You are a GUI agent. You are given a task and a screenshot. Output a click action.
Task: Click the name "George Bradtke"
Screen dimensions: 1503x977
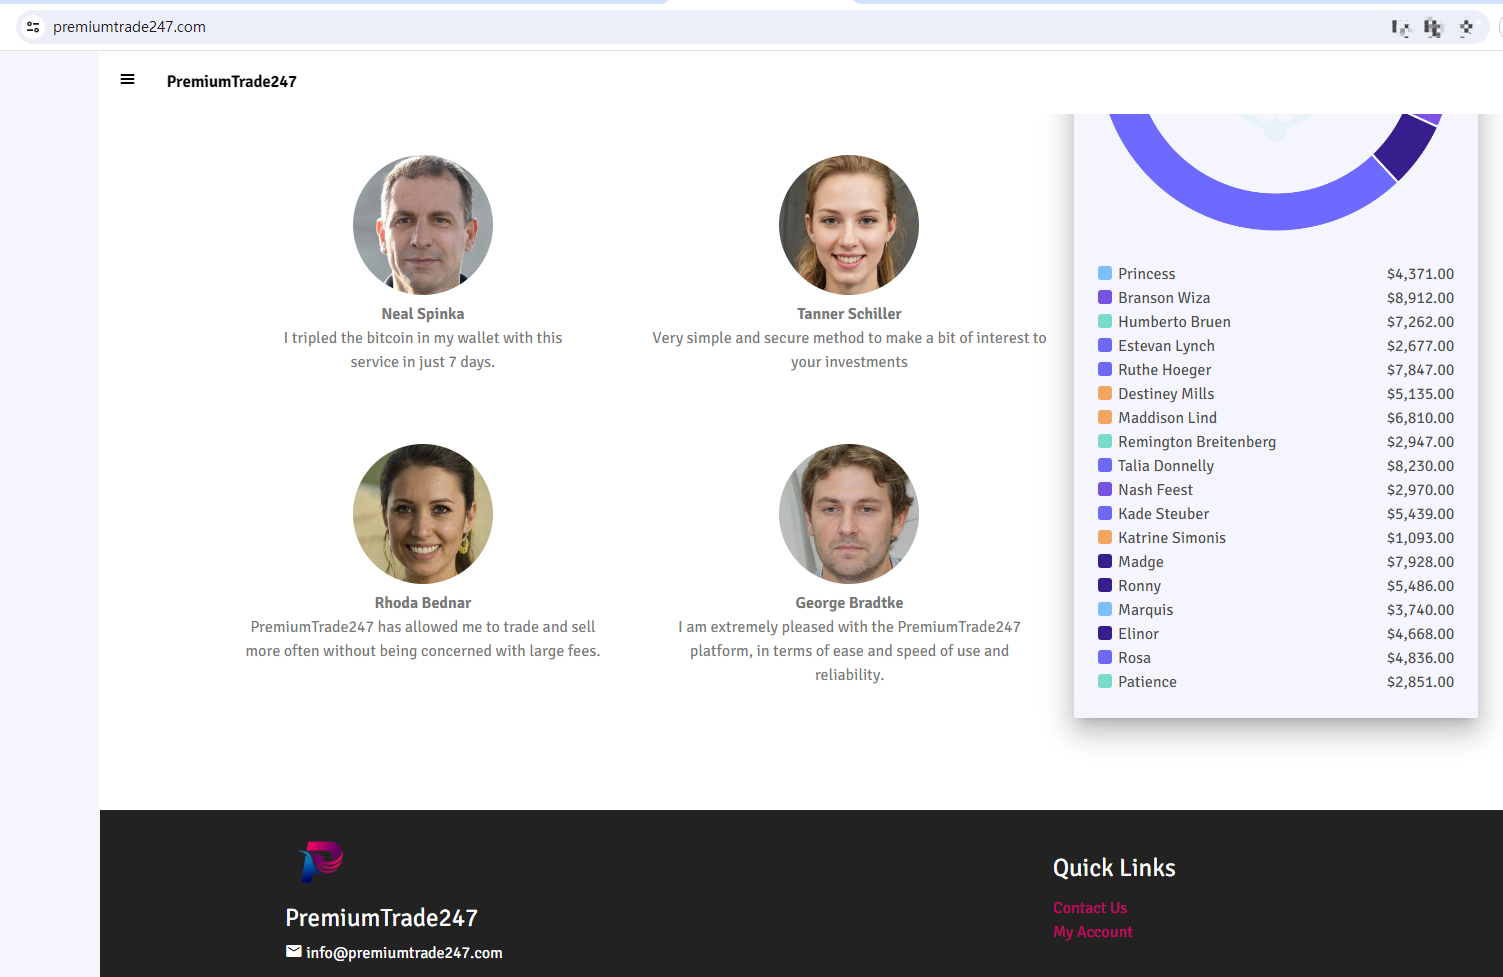849,603
